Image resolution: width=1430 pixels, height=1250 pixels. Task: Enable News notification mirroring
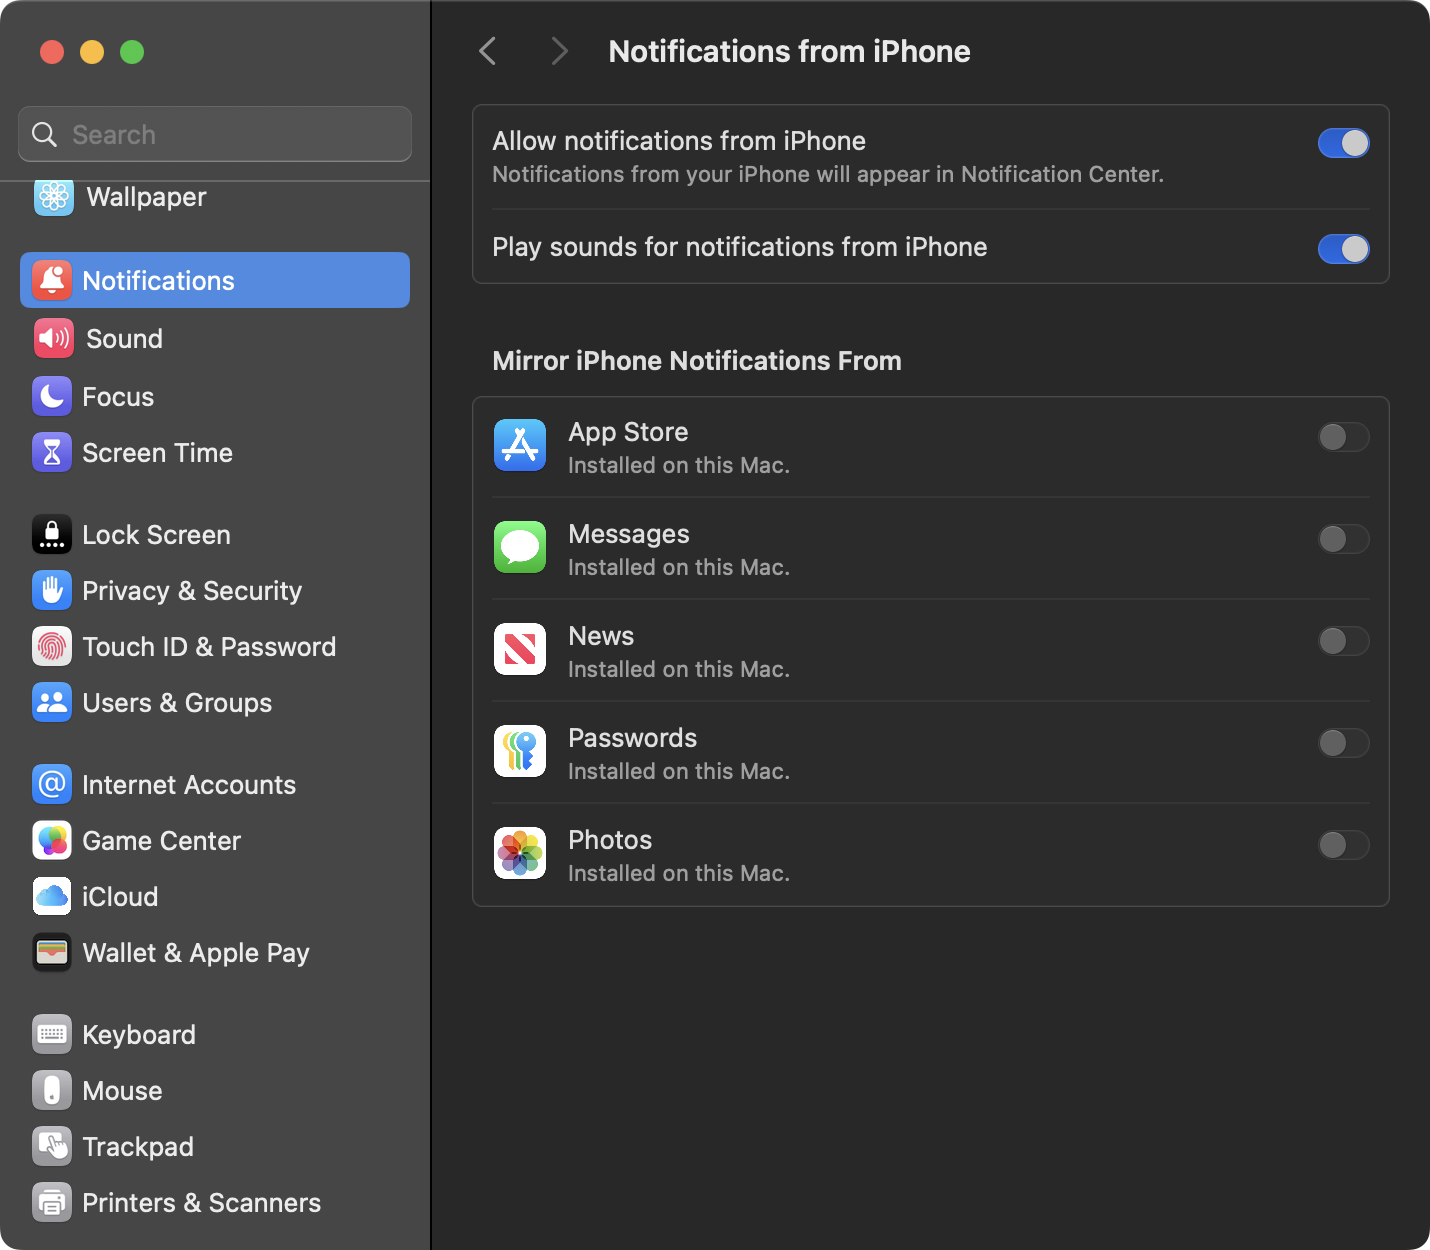coord(1343,641)
